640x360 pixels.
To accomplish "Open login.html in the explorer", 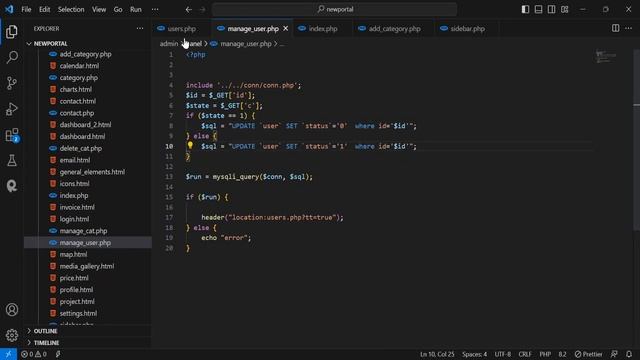I will point(74,219).
